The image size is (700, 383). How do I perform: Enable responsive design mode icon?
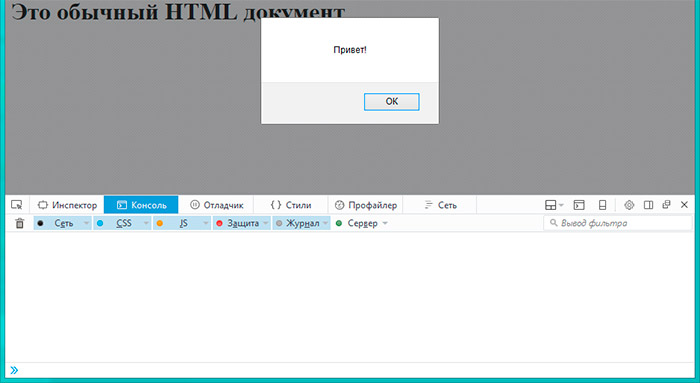tap(602, 205)
